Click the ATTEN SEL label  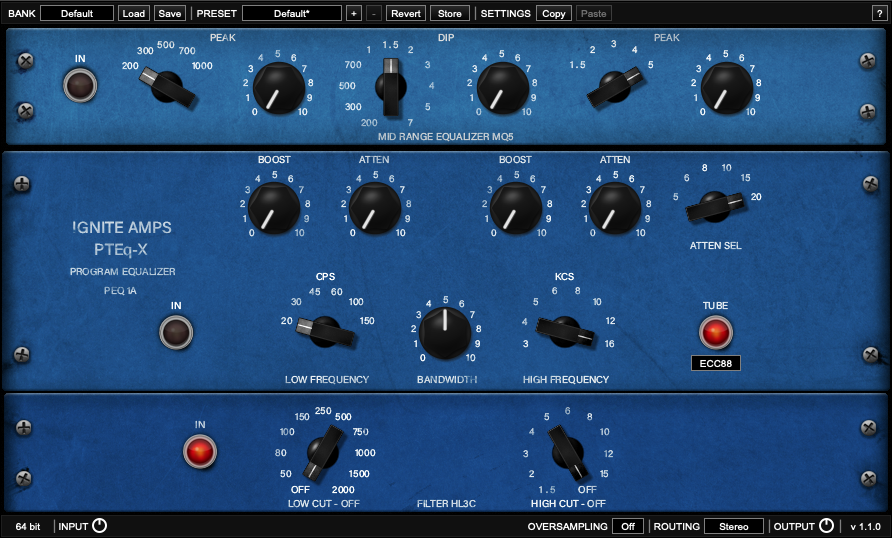coord(716,246)
